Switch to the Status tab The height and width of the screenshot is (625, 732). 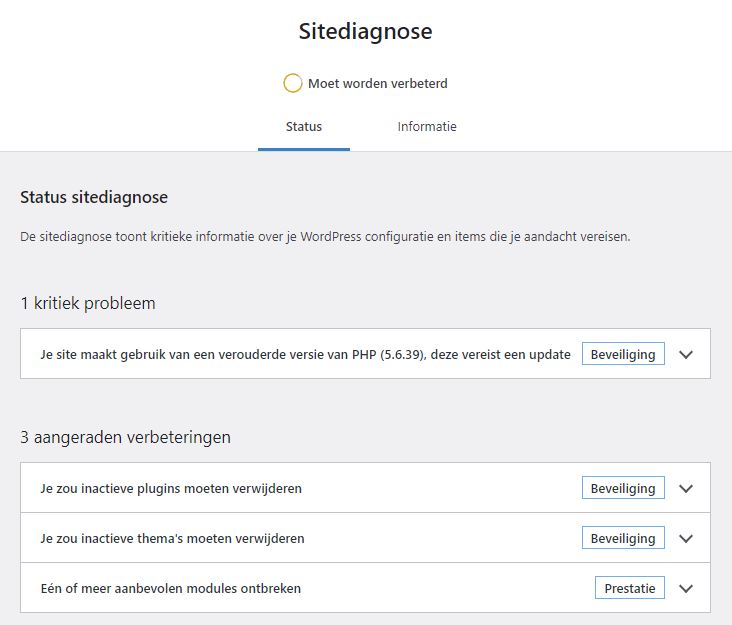point(304,127)
